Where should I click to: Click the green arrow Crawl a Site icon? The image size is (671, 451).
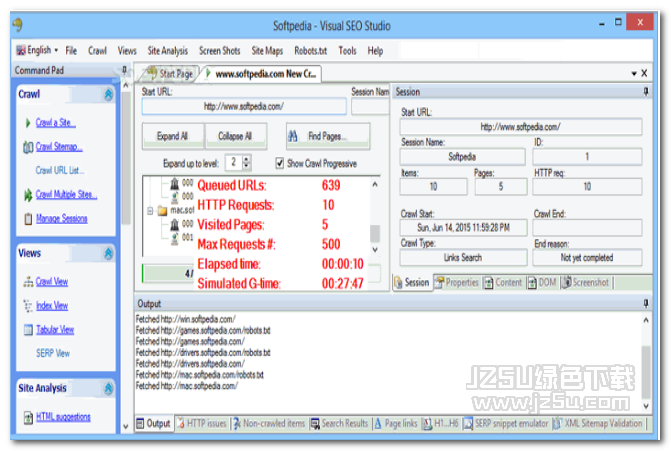[x=28, y=123]
